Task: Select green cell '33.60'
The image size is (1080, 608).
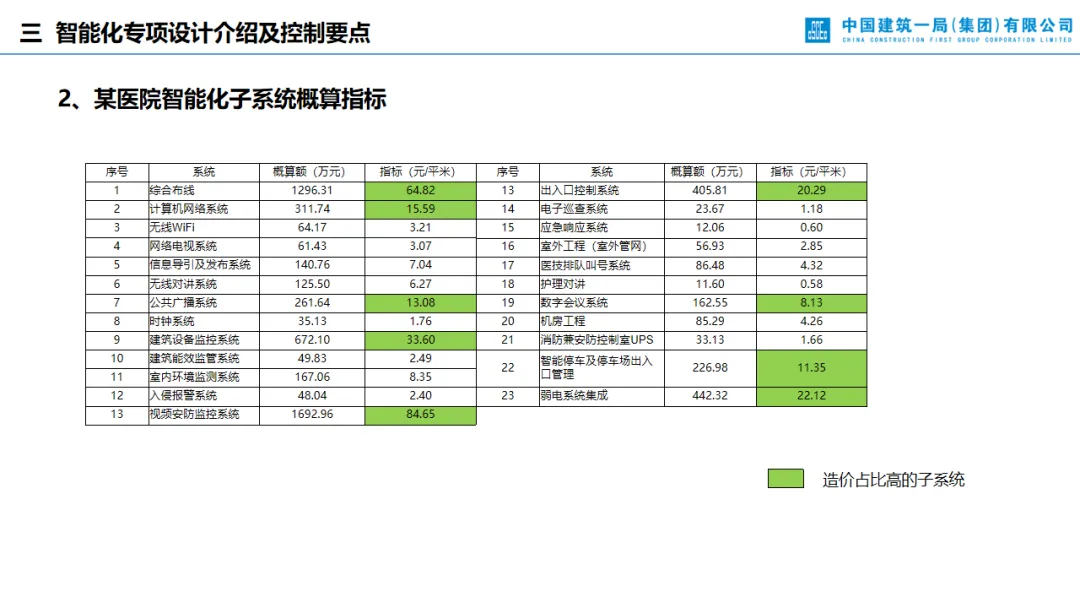Action: [x=420, y=340]
